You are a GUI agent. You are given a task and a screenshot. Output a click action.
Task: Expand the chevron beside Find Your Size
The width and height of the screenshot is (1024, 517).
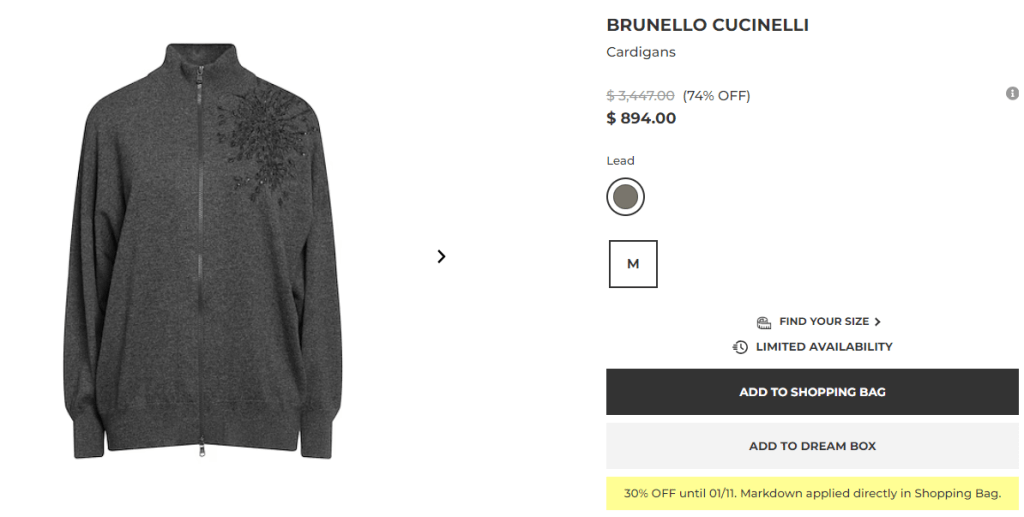point(878,322)
